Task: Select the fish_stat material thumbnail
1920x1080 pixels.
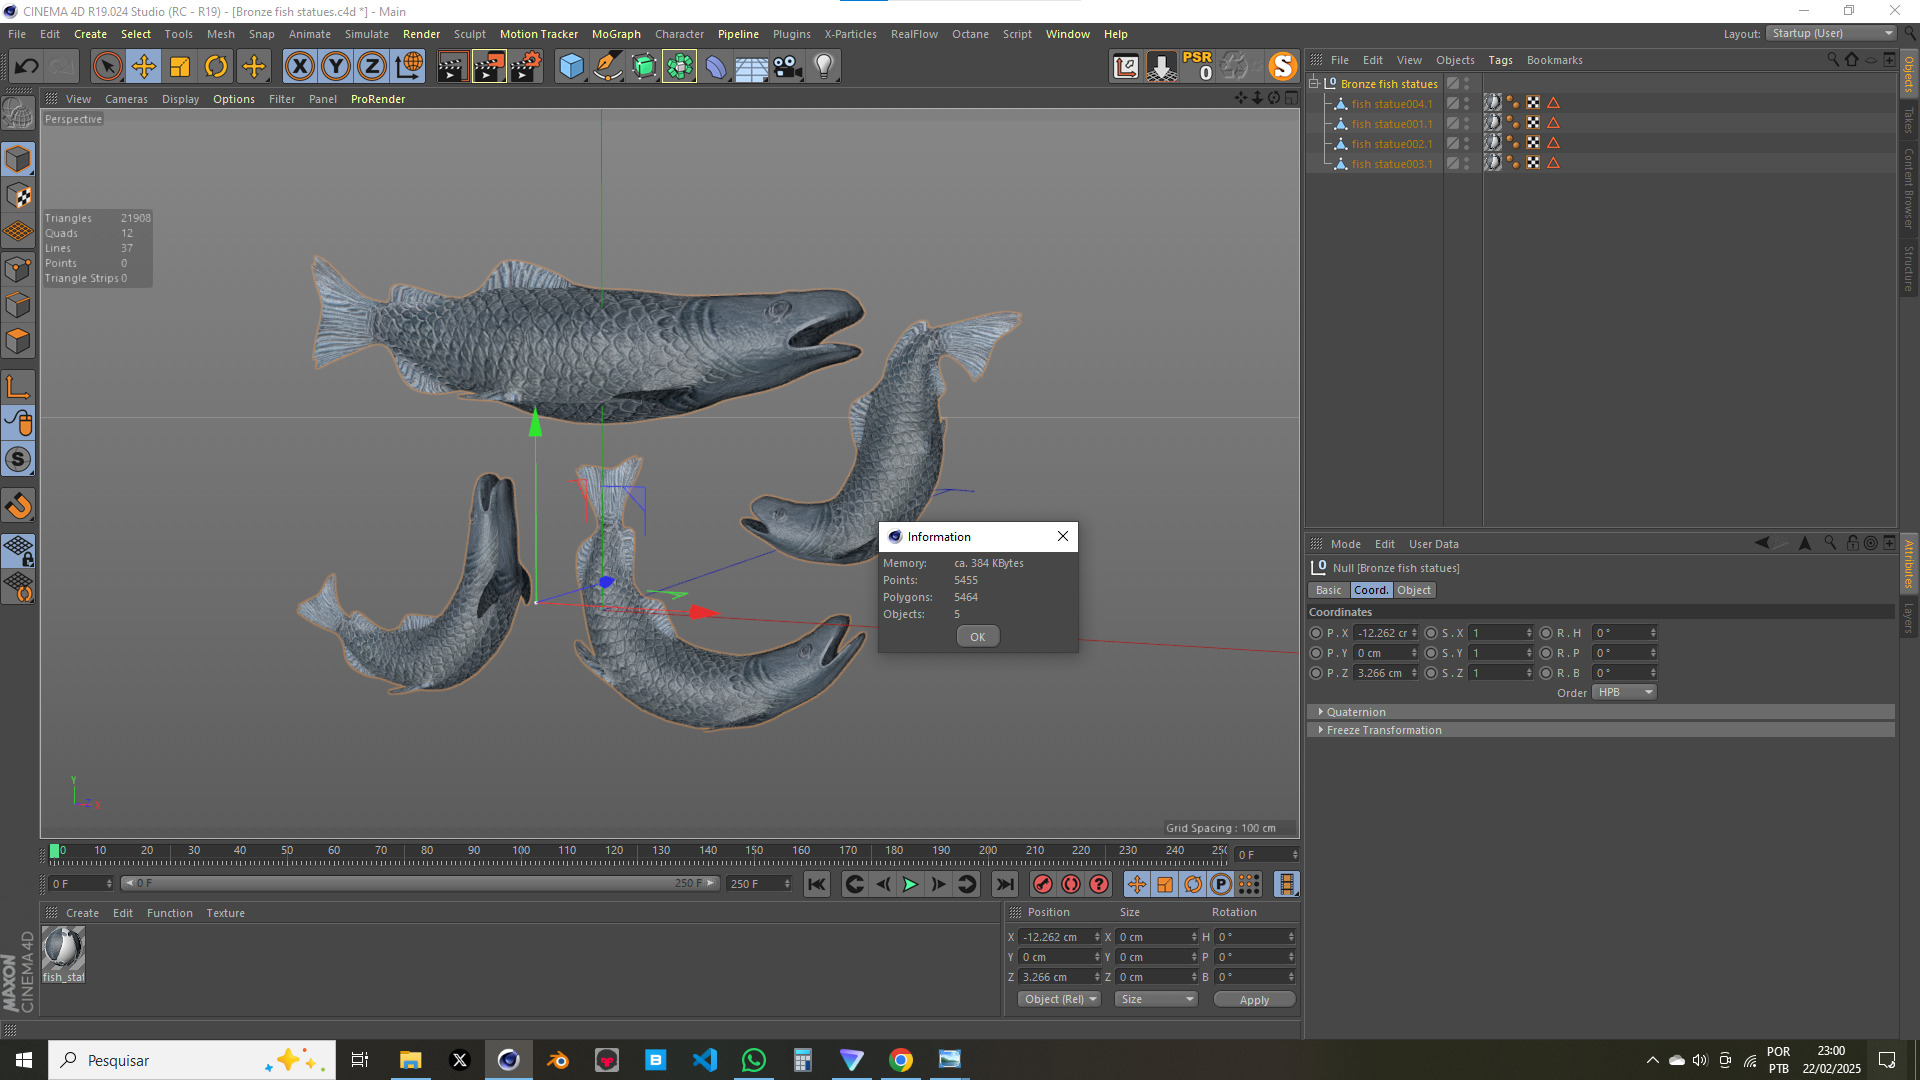Action: tap(63, 949)
